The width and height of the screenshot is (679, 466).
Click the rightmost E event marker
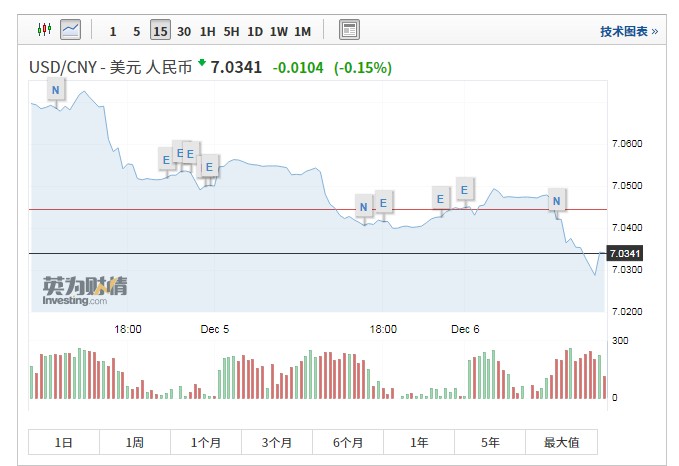[x=465, y=188]
